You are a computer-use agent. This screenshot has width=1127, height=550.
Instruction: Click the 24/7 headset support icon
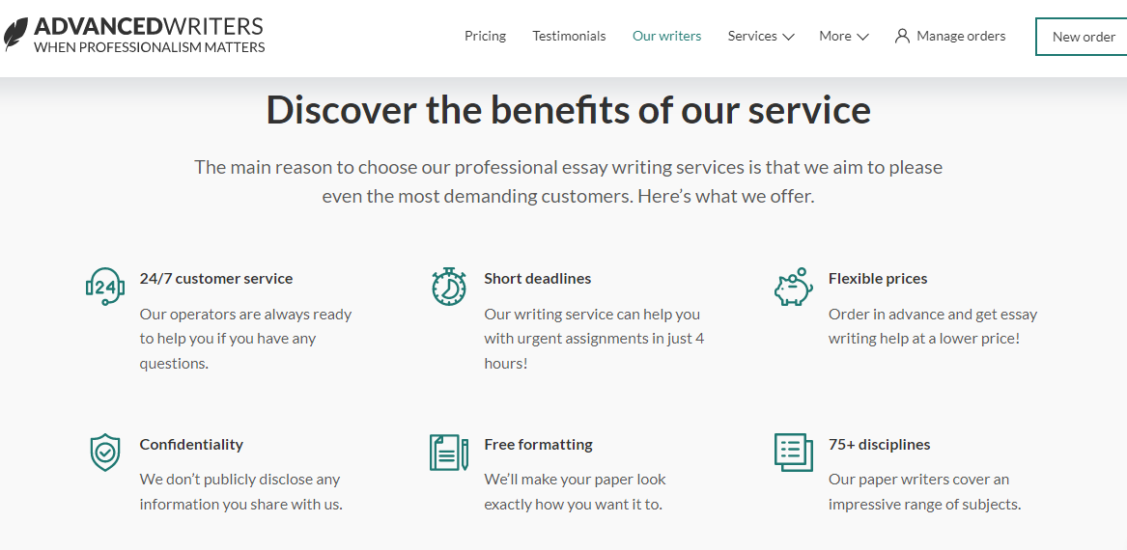(x=105, y=286)
